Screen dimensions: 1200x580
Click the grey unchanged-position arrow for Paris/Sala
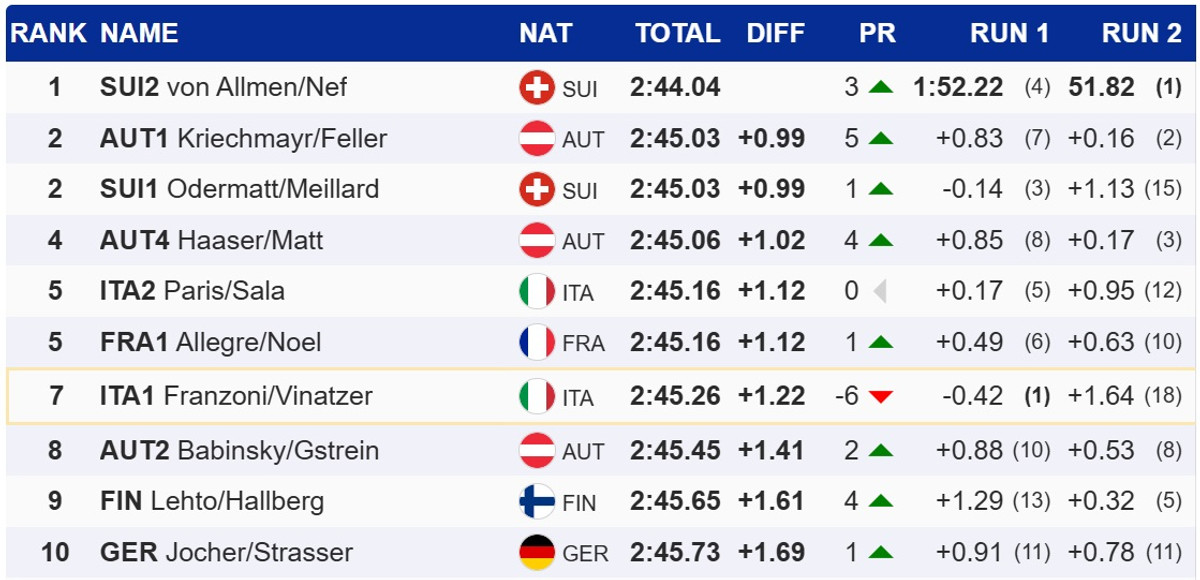880,291
